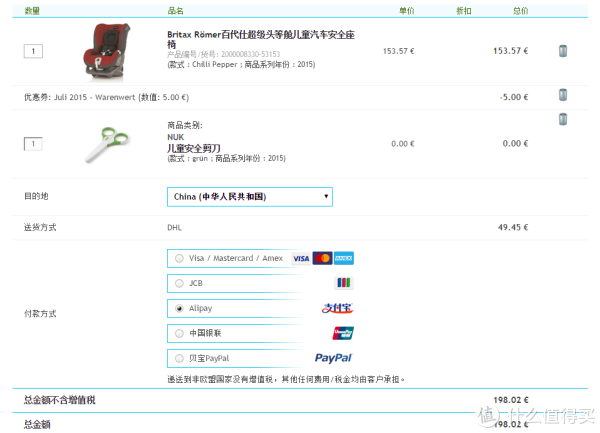The height and width of the screenshot is (433, 600).
Task: Click the 送货方式 label
Action: tap(40, 227)
